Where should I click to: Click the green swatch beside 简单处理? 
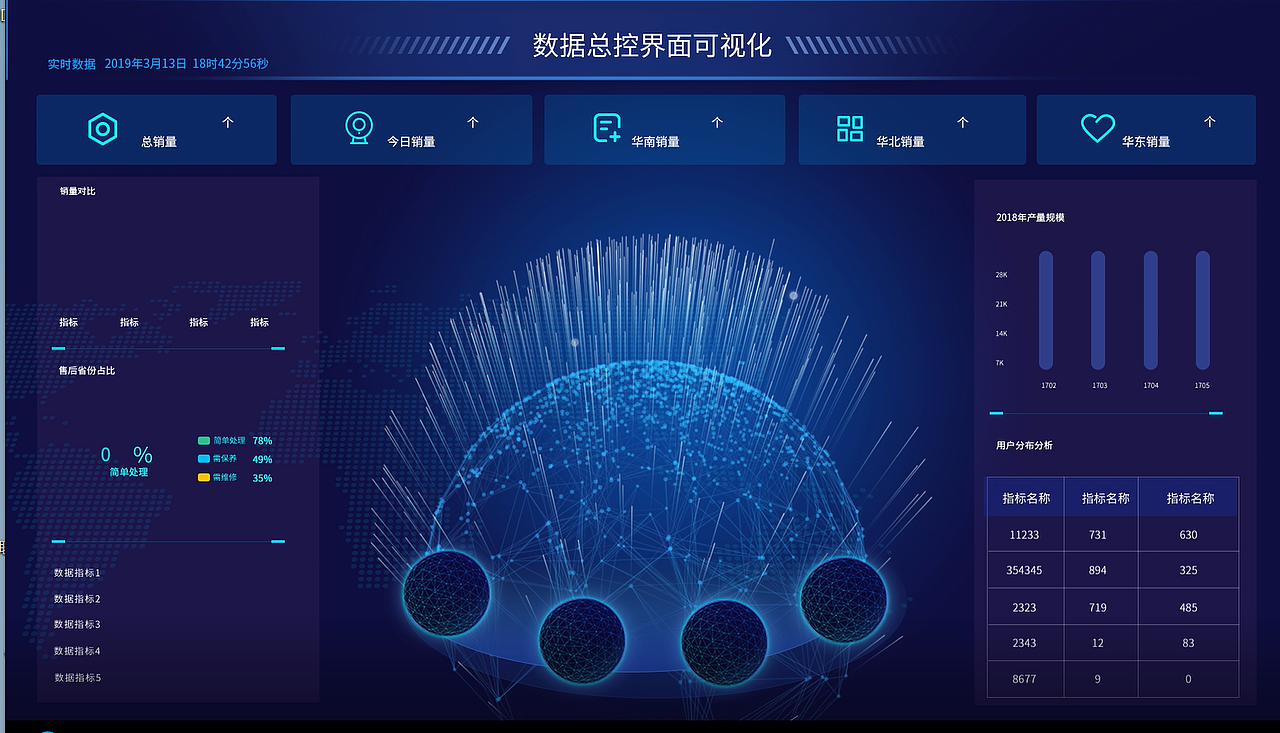pyautogui.click(x=203, y=440)
